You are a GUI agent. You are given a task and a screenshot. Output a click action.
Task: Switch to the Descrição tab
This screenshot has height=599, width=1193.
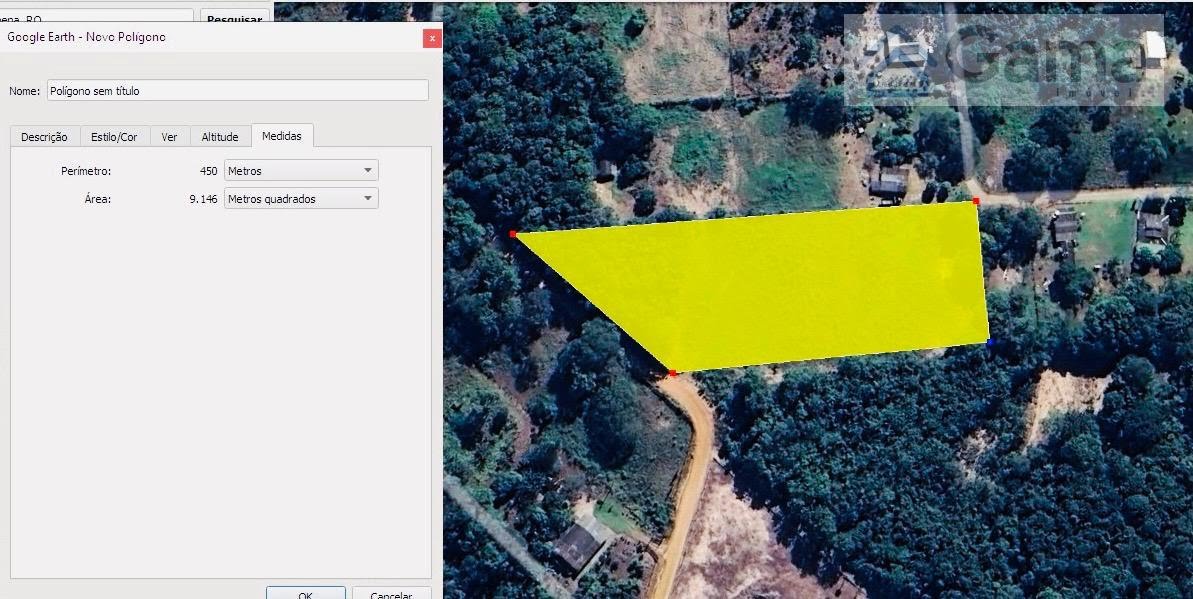44,137
